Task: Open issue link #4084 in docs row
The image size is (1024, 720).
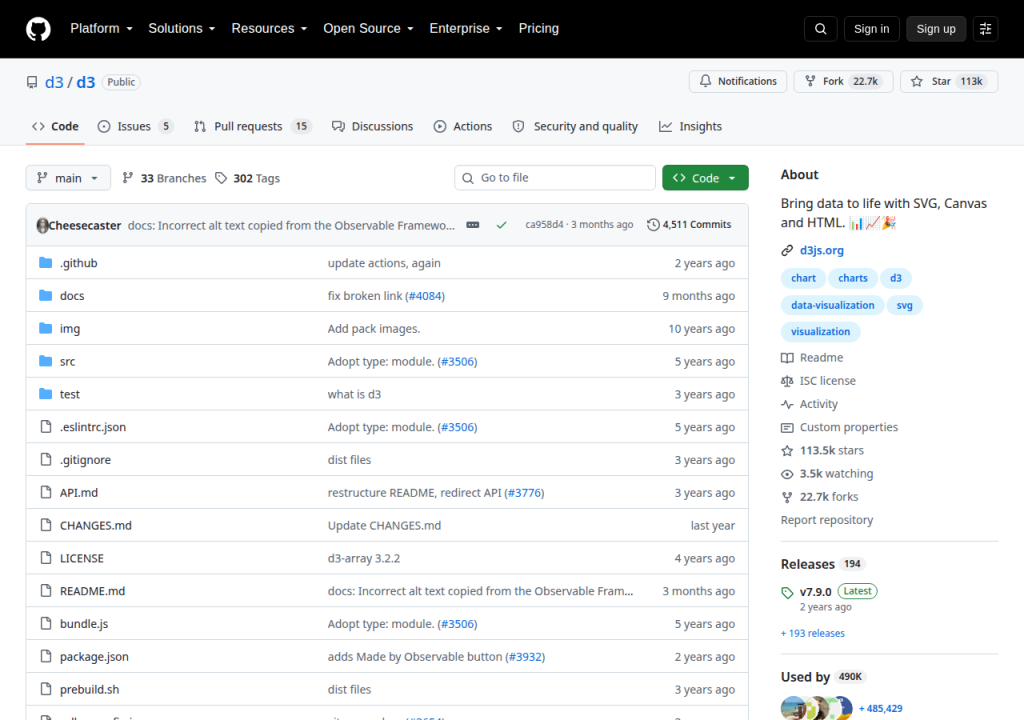Action: [425, 296]
